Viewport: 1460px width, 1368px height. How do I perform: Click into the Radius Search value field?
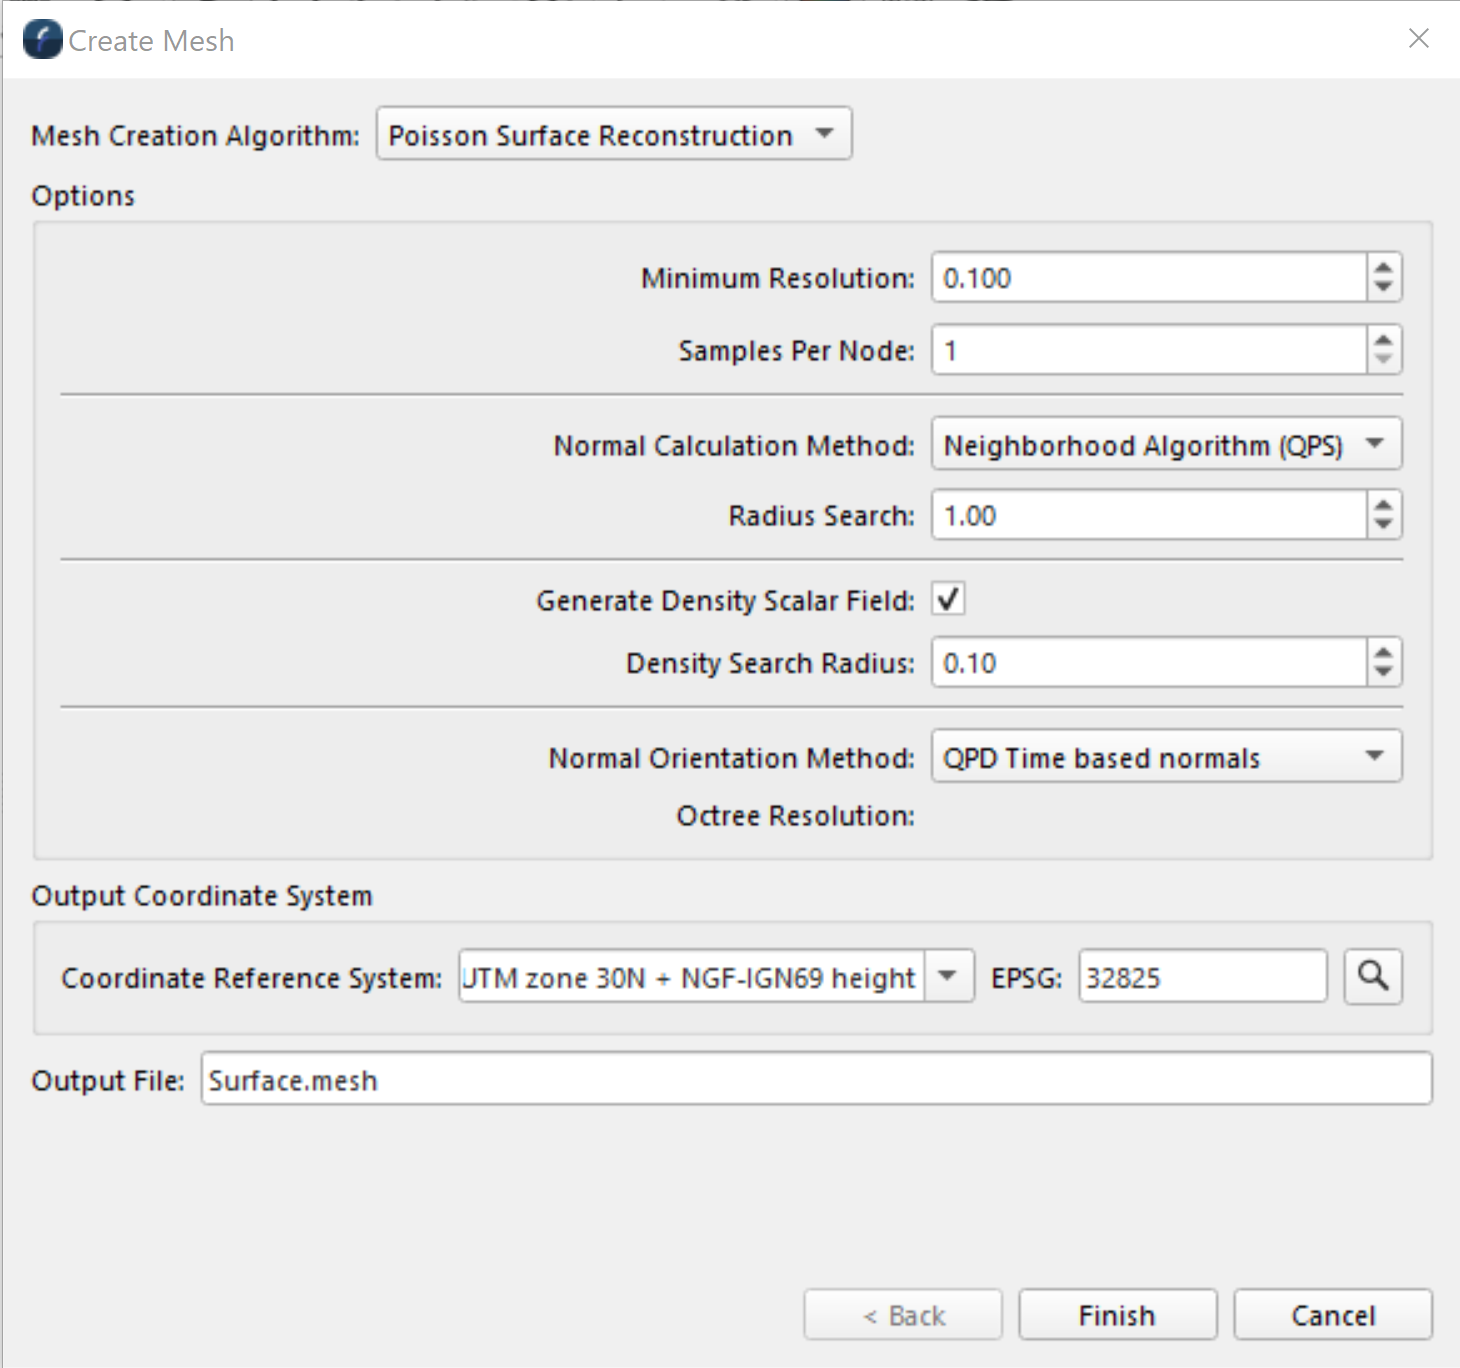click(1148, 515)
